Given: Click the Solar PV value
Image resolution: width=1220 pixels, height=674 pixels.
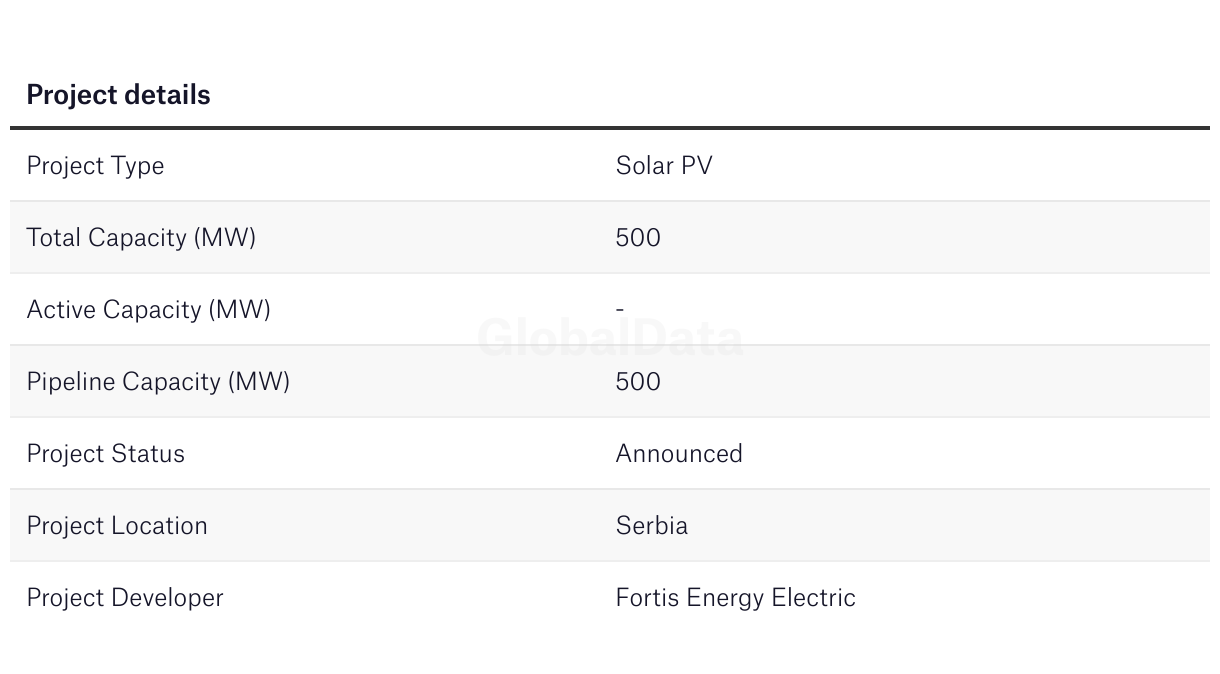Looking at the screenshot, I should coord(664,166).
